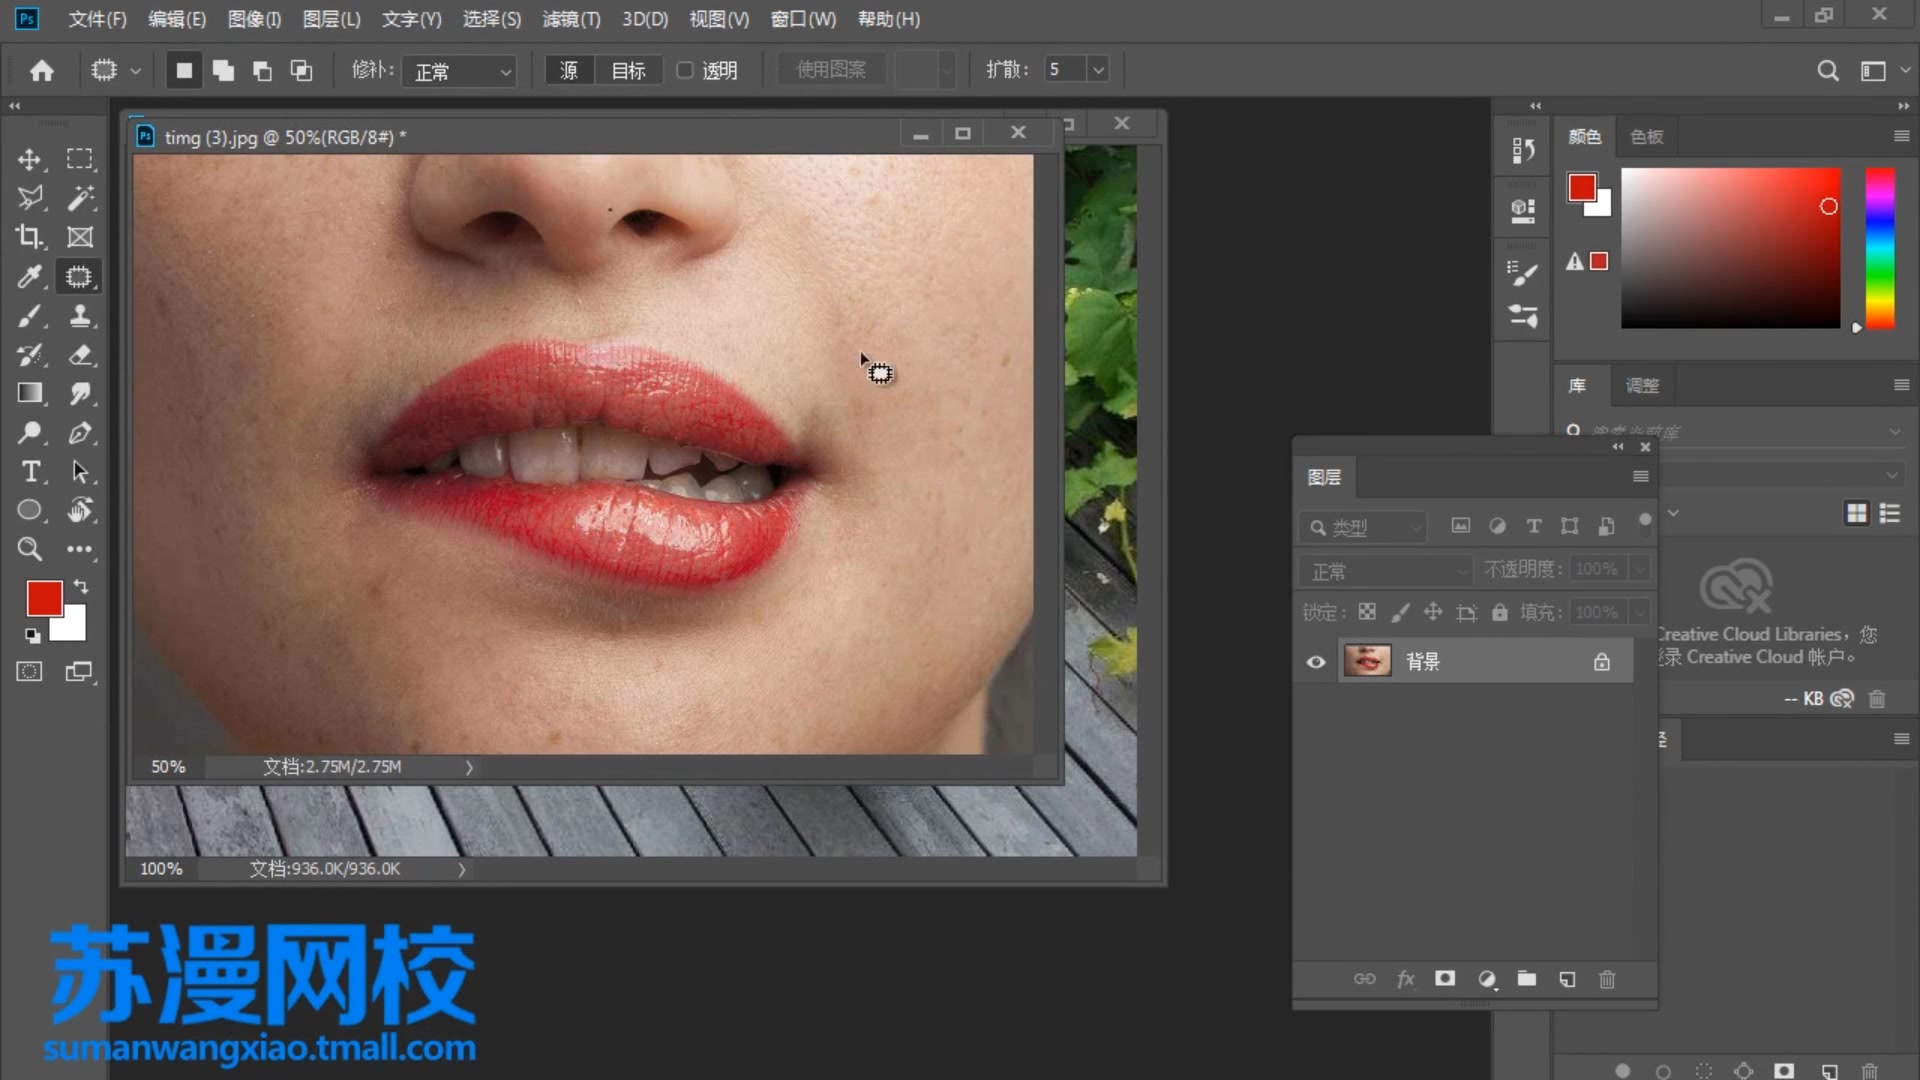Select the Clone Stamp tool
Viewport: 1920px width, 1080px height.
[80, 316]
